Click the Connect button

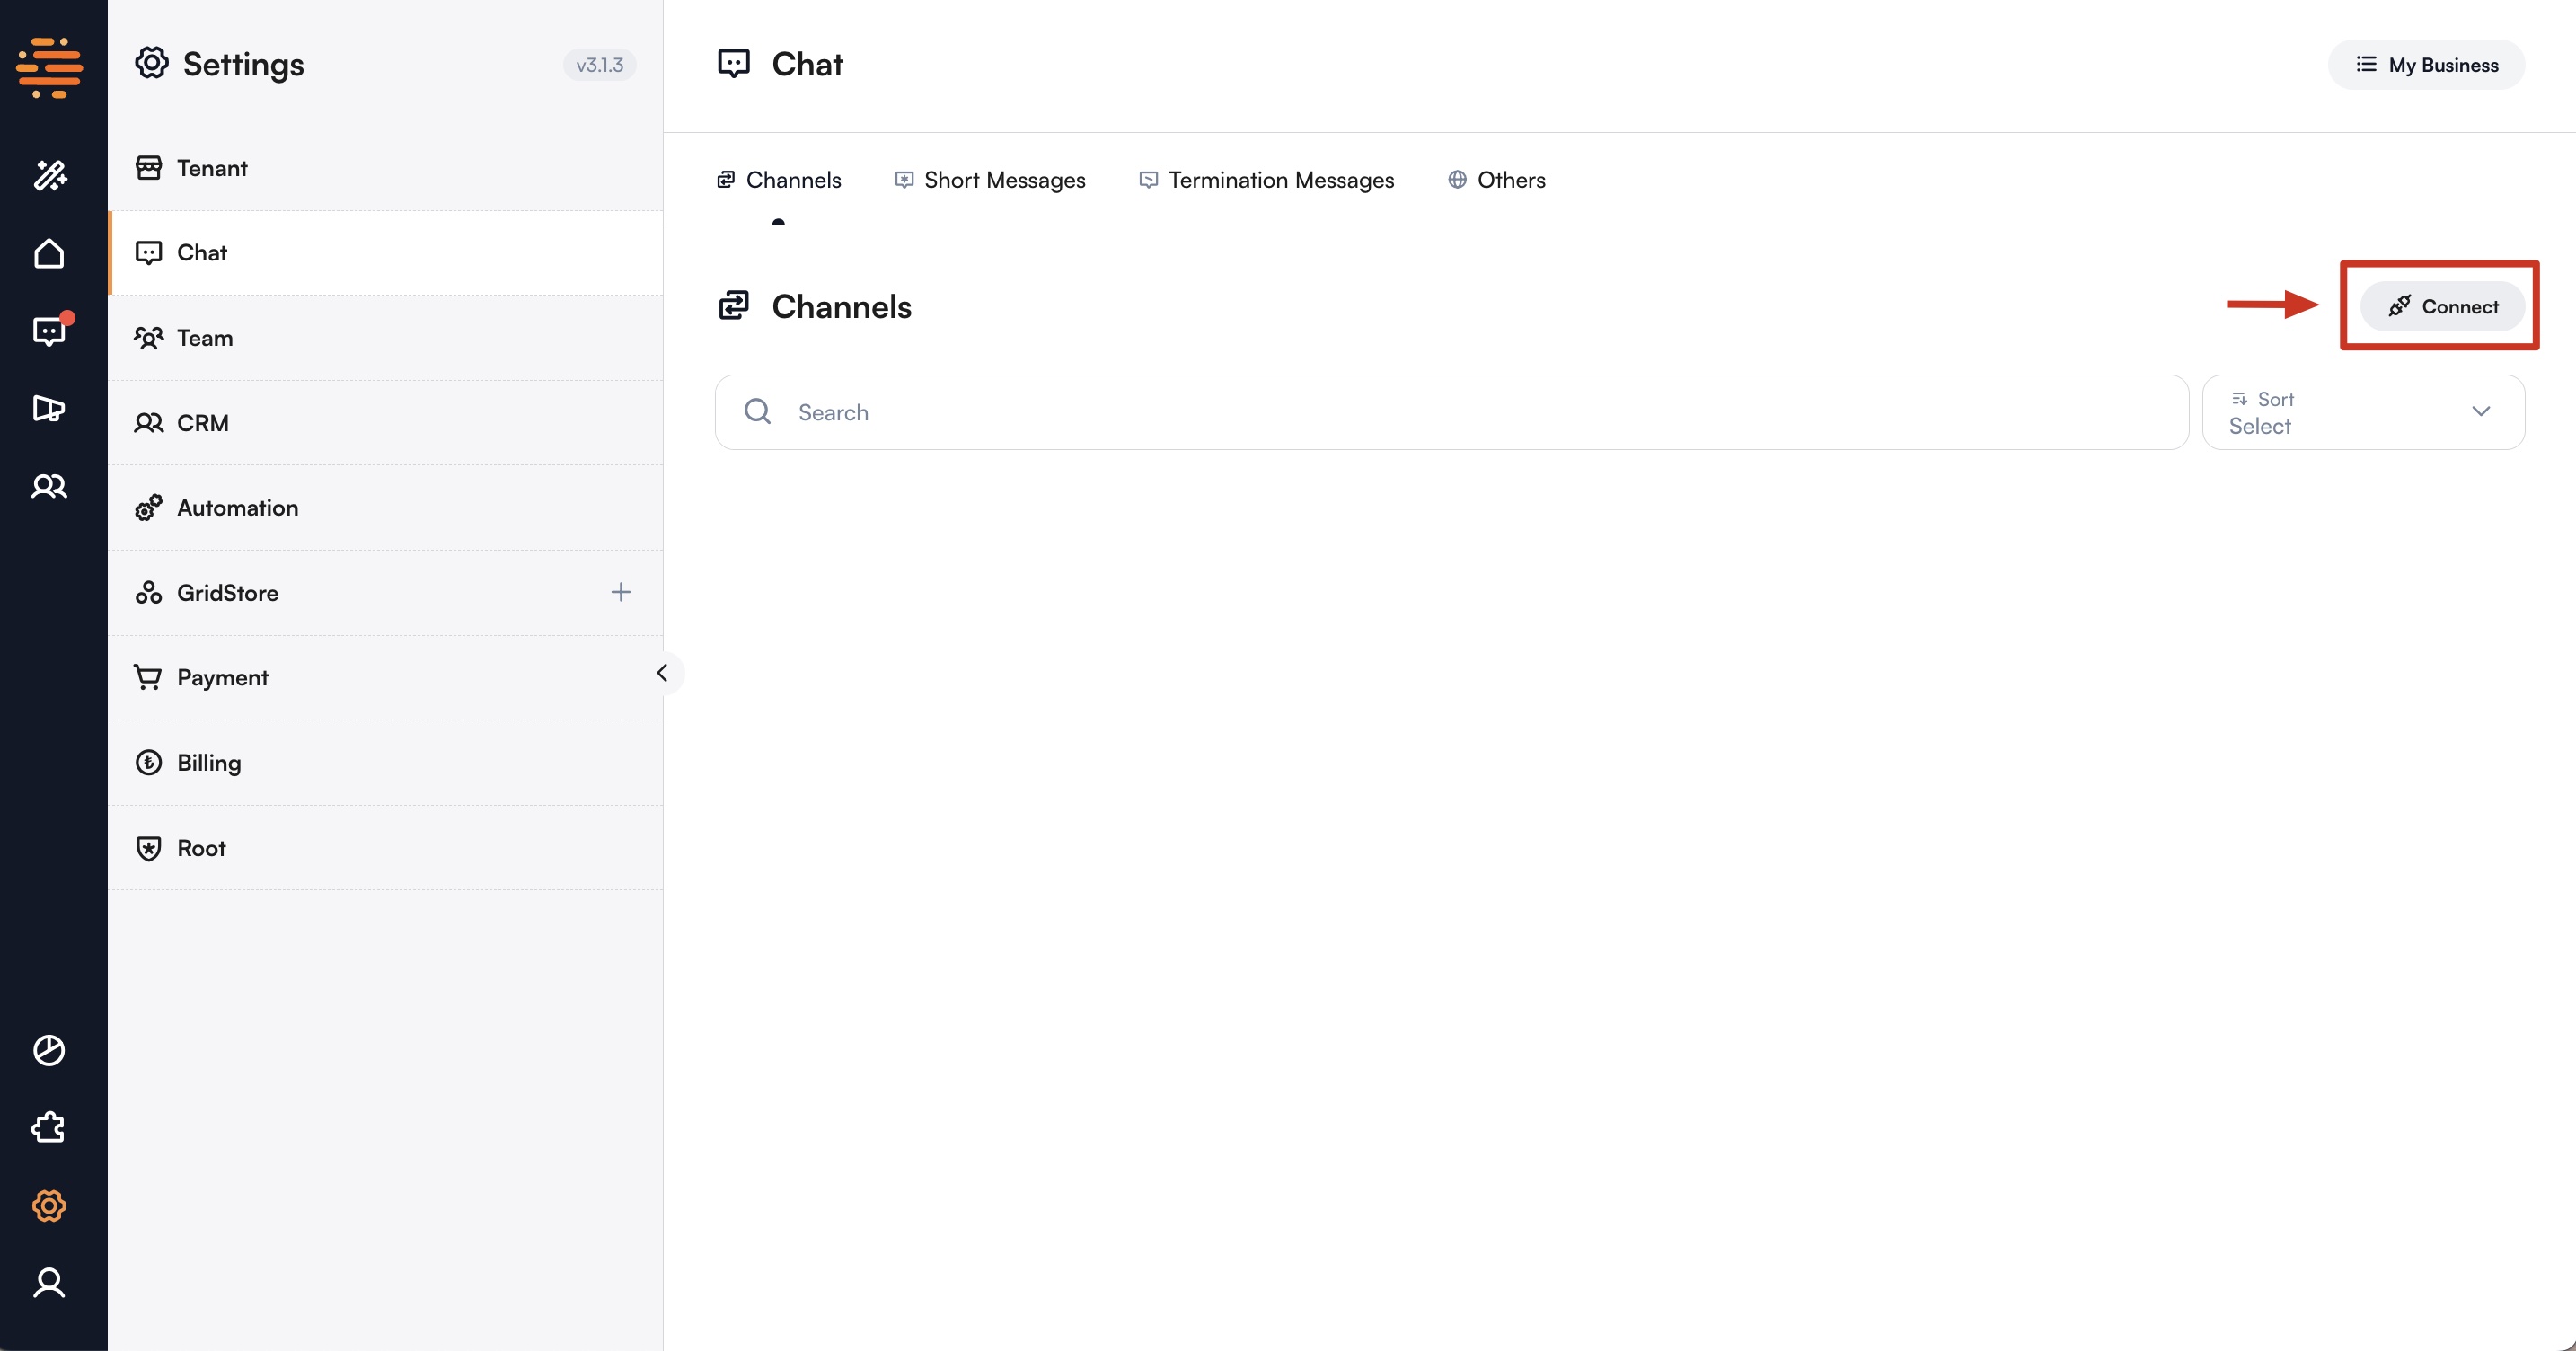click(2442, 306)
